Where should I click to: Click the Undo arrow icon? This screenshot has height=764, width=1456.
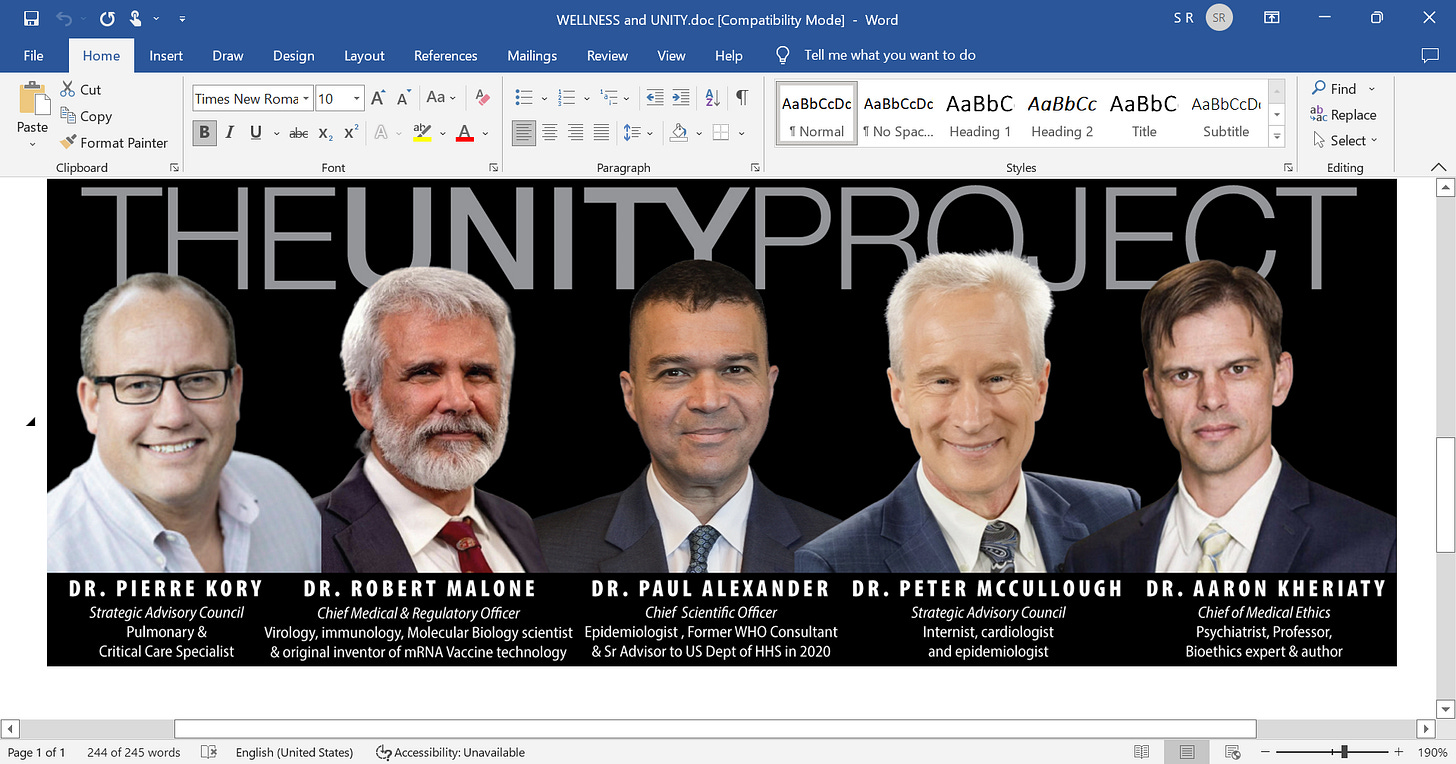coord(65,19)
